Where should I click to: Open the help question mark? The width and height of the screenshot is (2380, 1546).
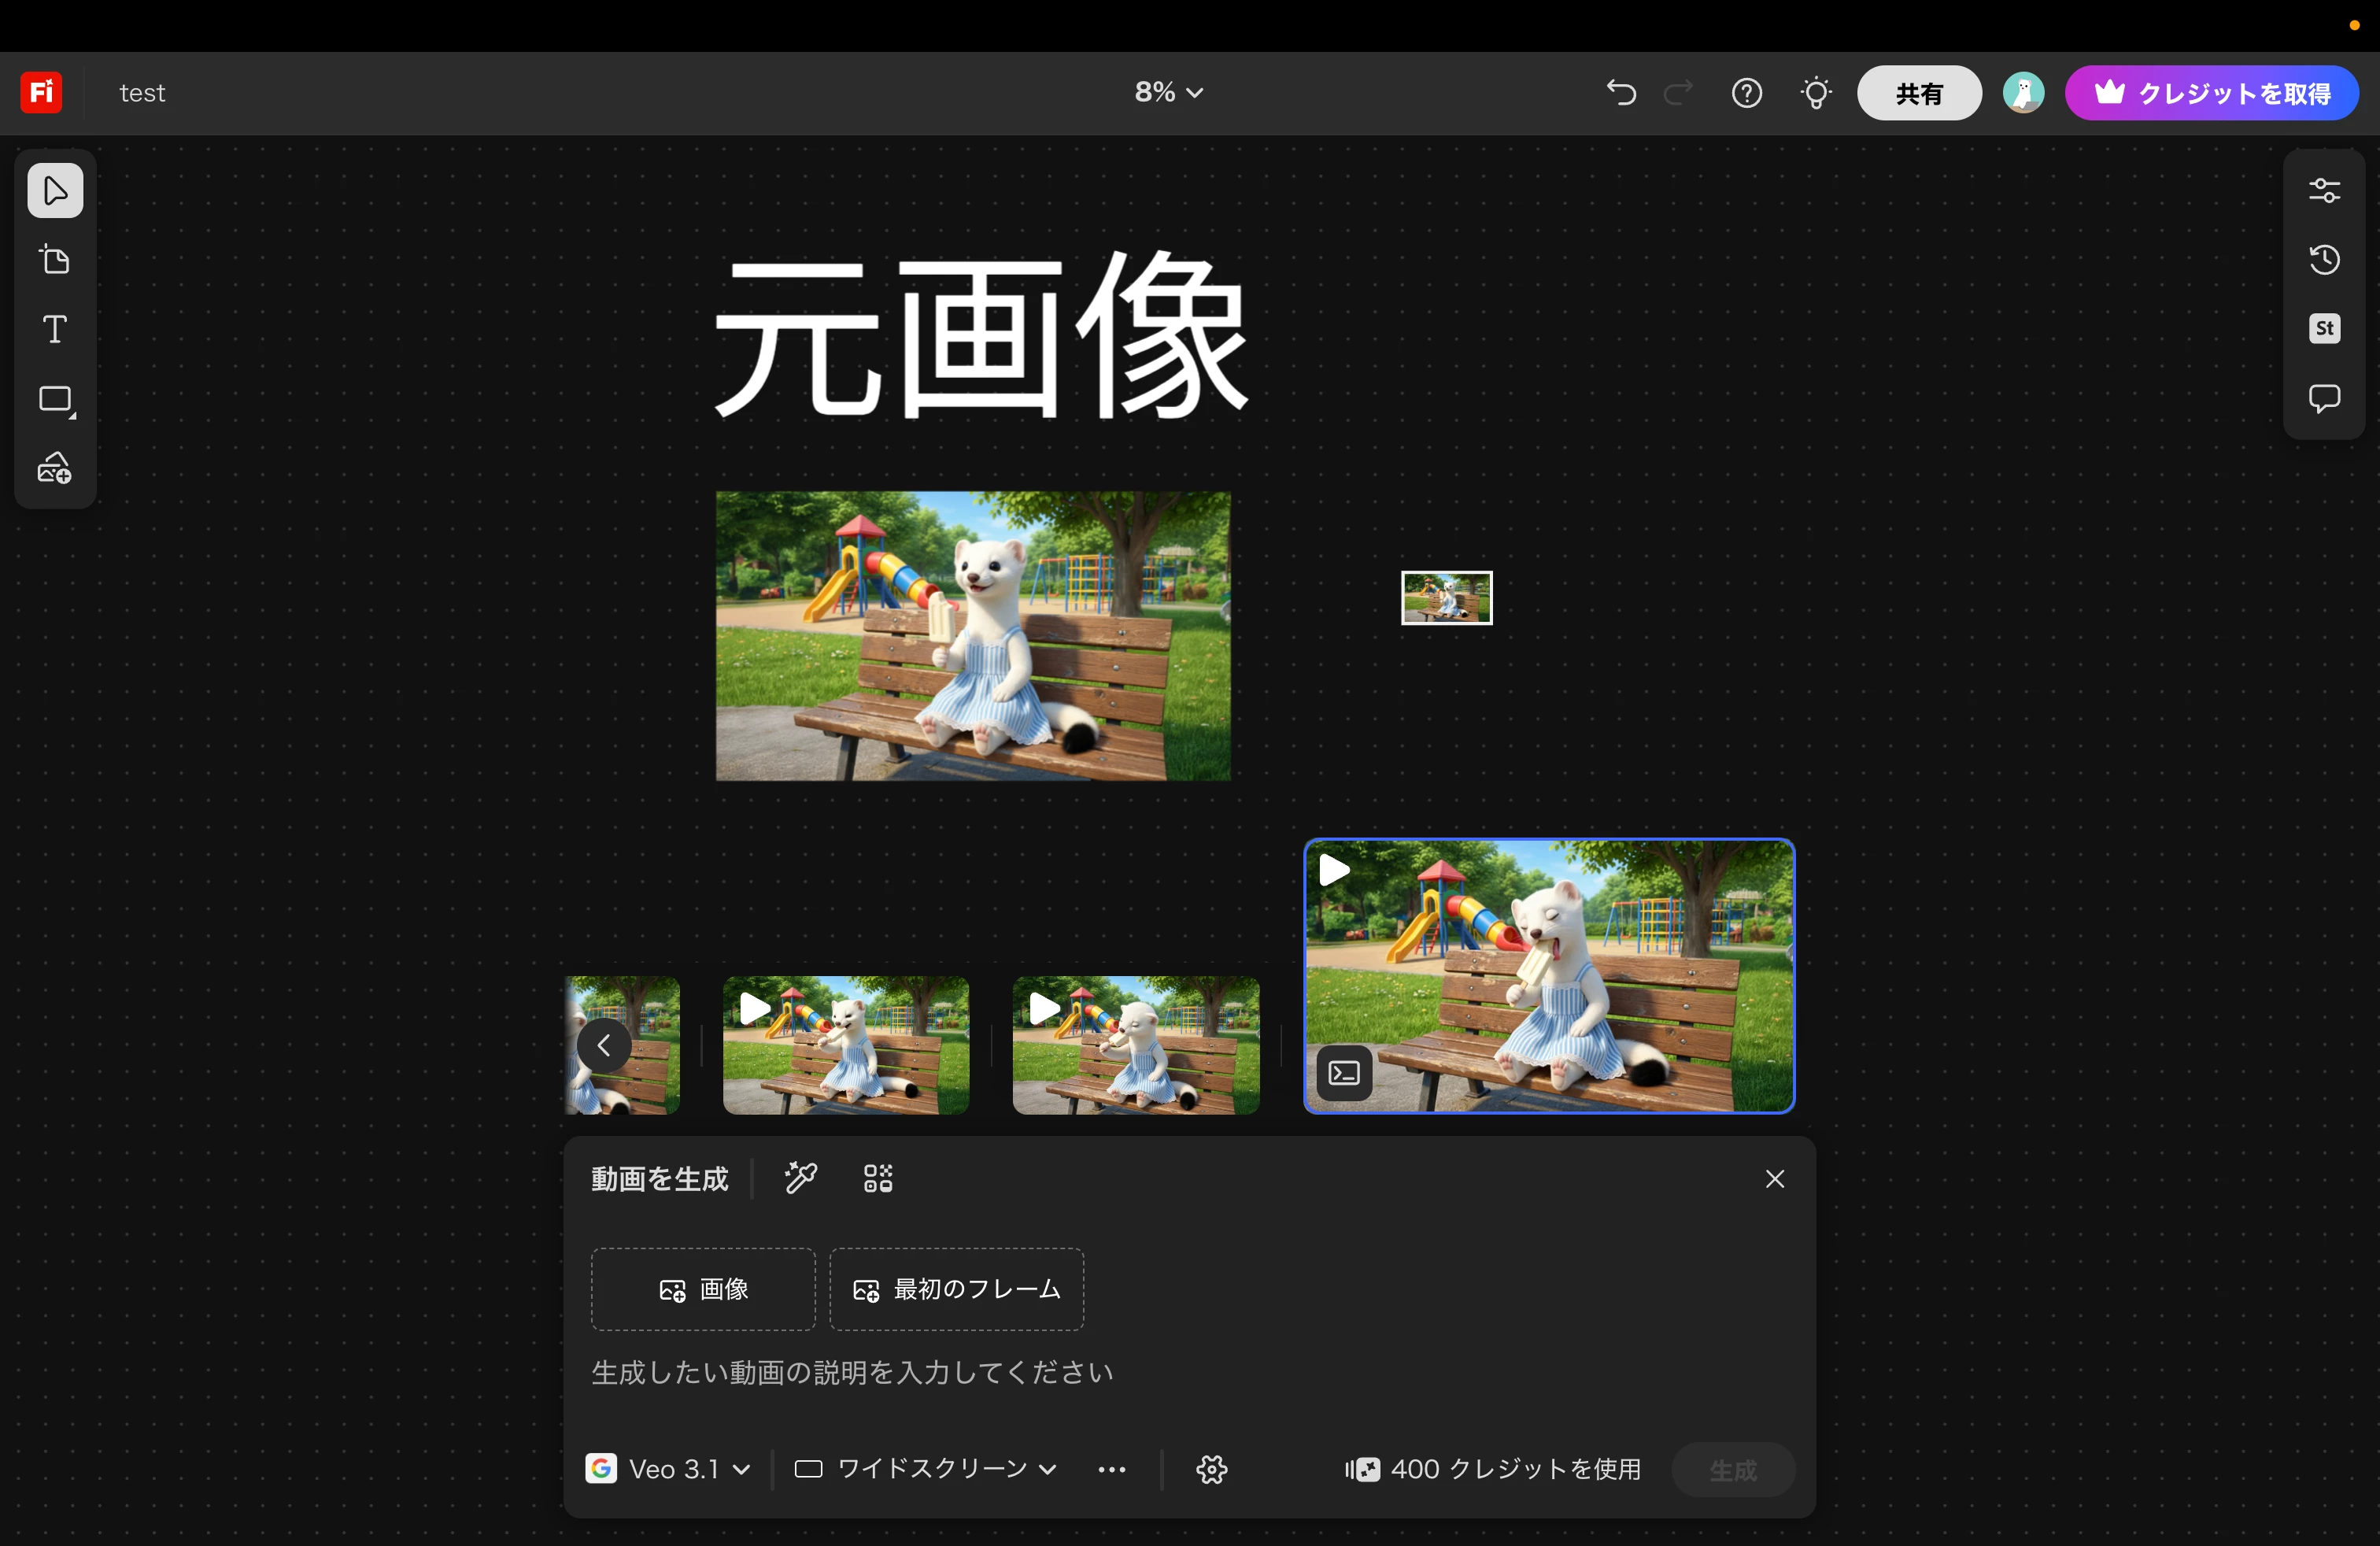pyautogui.click(x=1746, y=93)
